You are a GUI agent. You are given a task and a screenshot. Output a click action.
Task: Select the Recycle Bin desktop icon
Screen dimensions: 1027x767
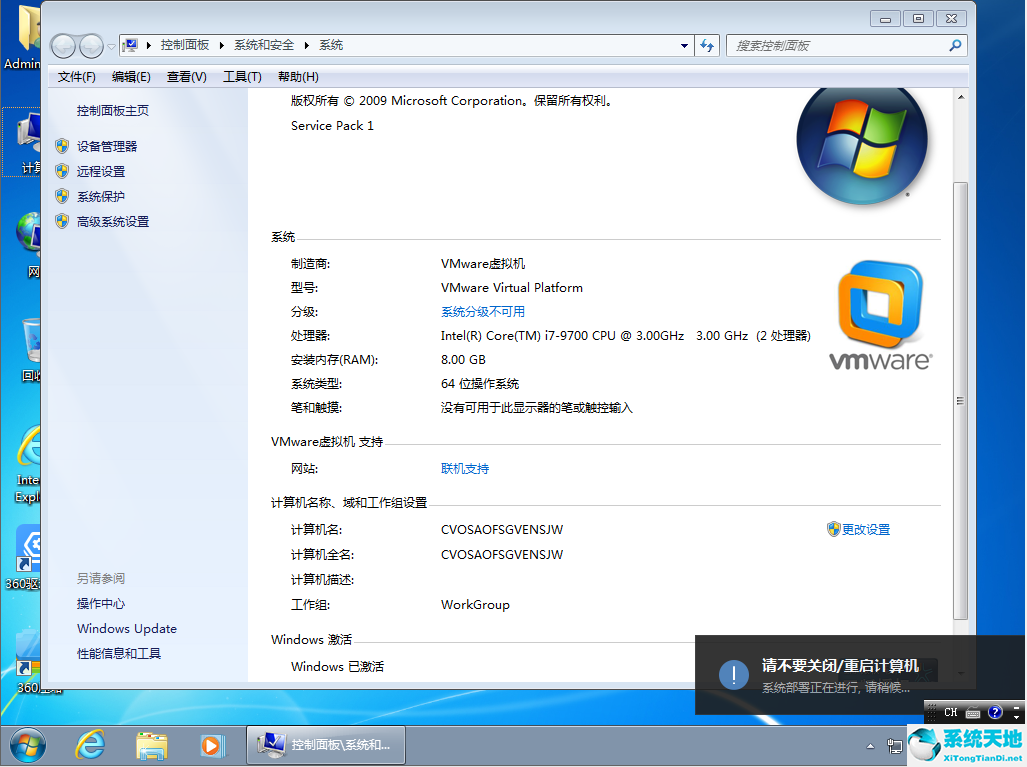(29, 350)
